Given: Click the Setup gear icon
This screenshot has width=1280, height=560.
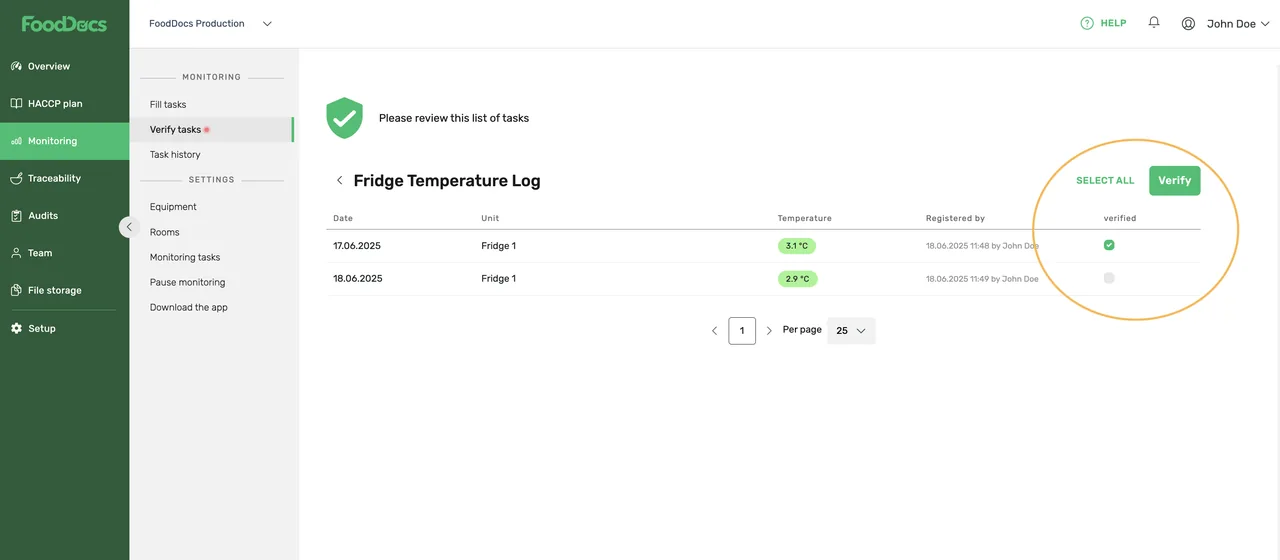Looking at the screenshot, I should pyautogui.click(x=16, y=328).
